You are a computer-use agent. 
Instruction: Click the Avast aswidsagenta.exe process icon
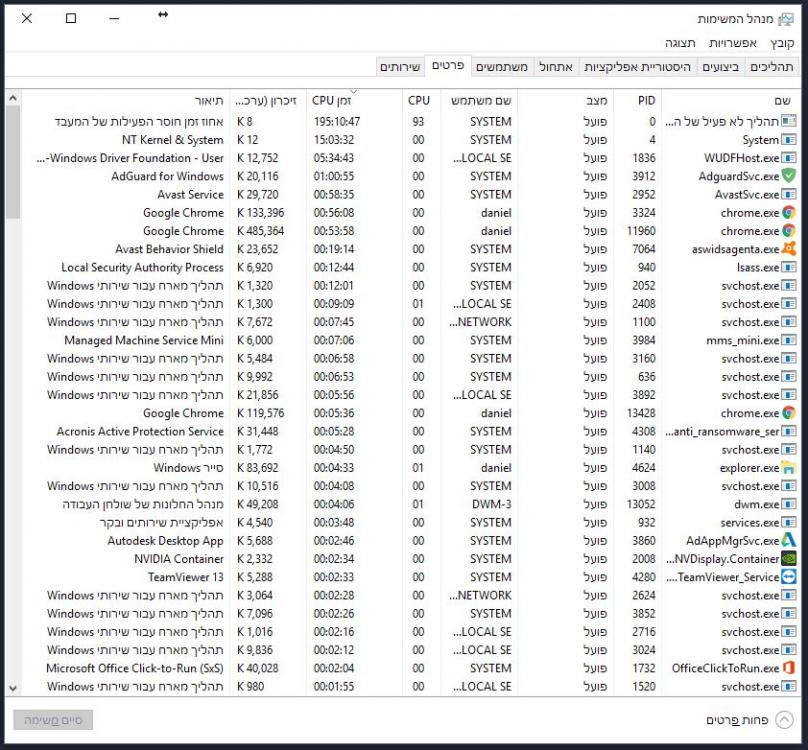click(x=788, y=249)
